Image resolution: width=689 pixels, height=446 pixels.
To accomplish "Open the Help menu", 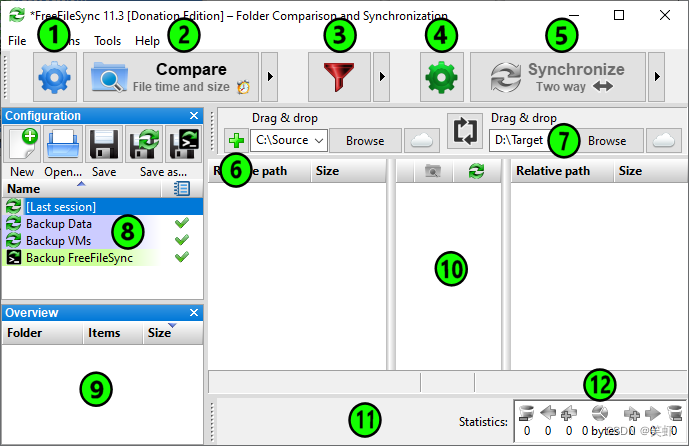I will [x=147, y=41].
